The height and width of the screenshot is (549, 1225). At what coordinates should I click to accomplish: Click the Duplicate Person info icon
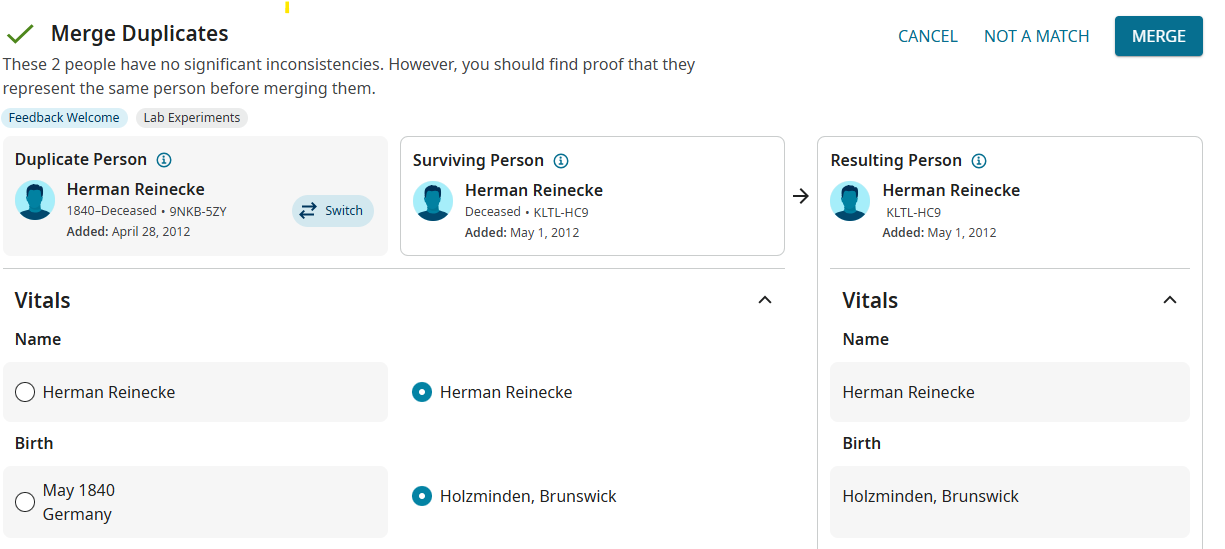click(x=165, y=160)
